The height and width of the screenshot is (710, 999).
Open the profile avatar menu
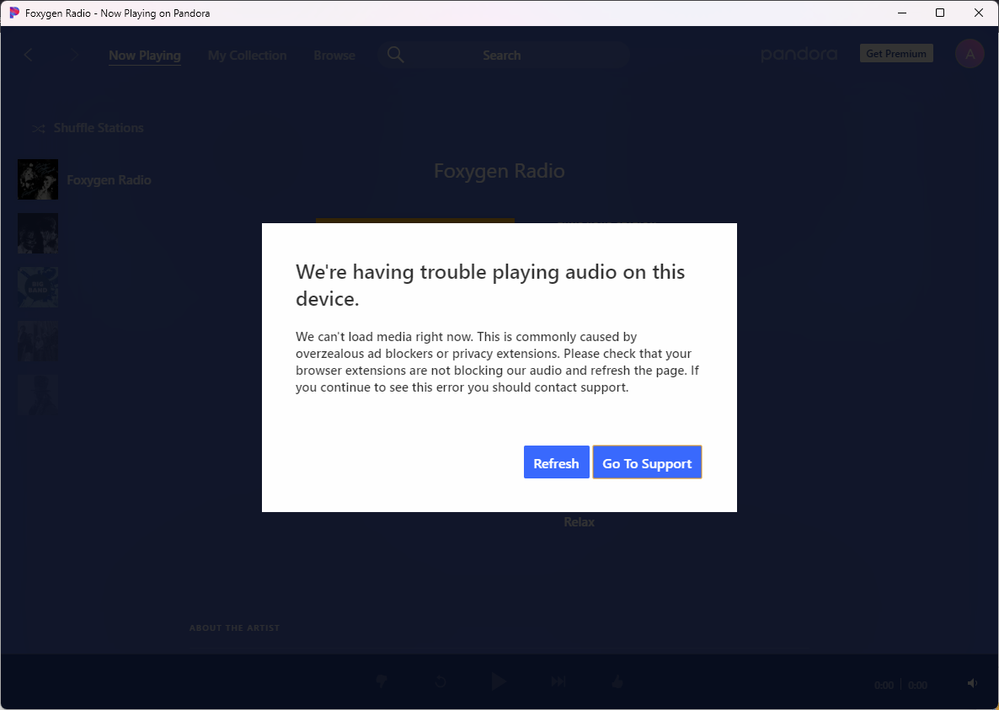(969, 54)
